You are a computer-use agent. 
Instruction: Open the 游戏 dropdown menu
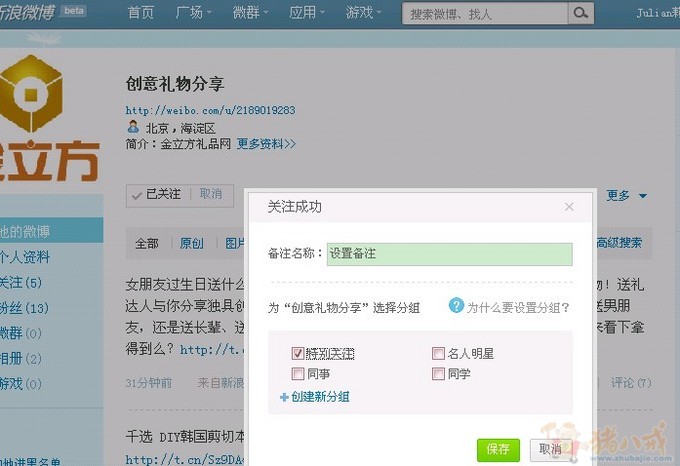pyautogui.click(x=363, y=13)
